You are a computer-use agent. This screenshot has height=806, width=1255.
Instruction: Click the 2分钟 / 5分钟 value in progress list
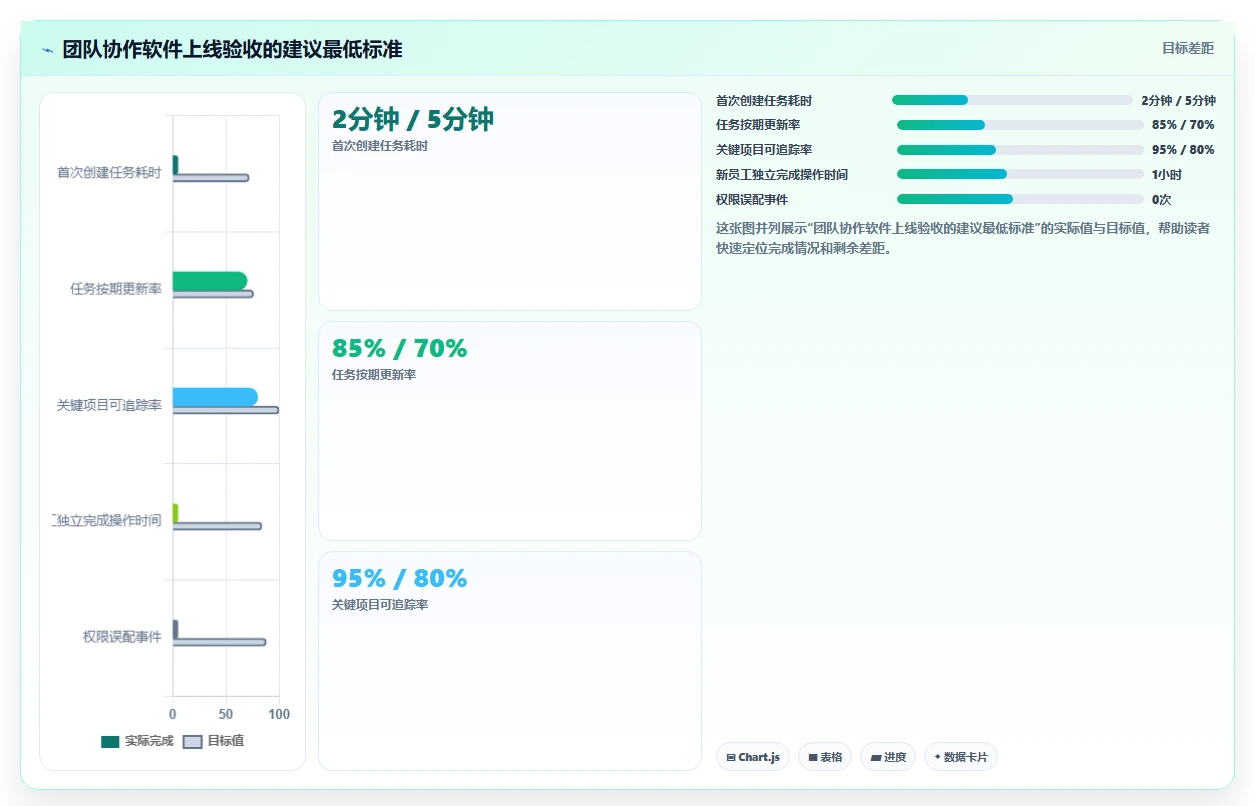click(1178, 101)
